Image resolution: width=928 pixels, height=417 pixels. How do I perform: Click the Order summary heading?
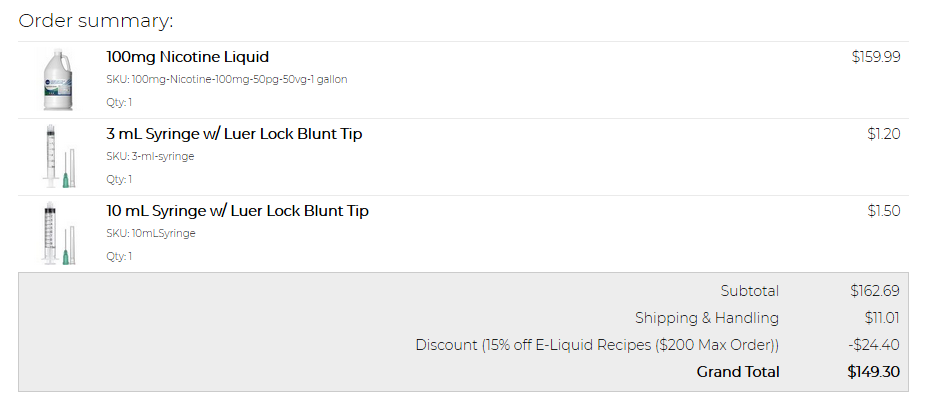95,21
